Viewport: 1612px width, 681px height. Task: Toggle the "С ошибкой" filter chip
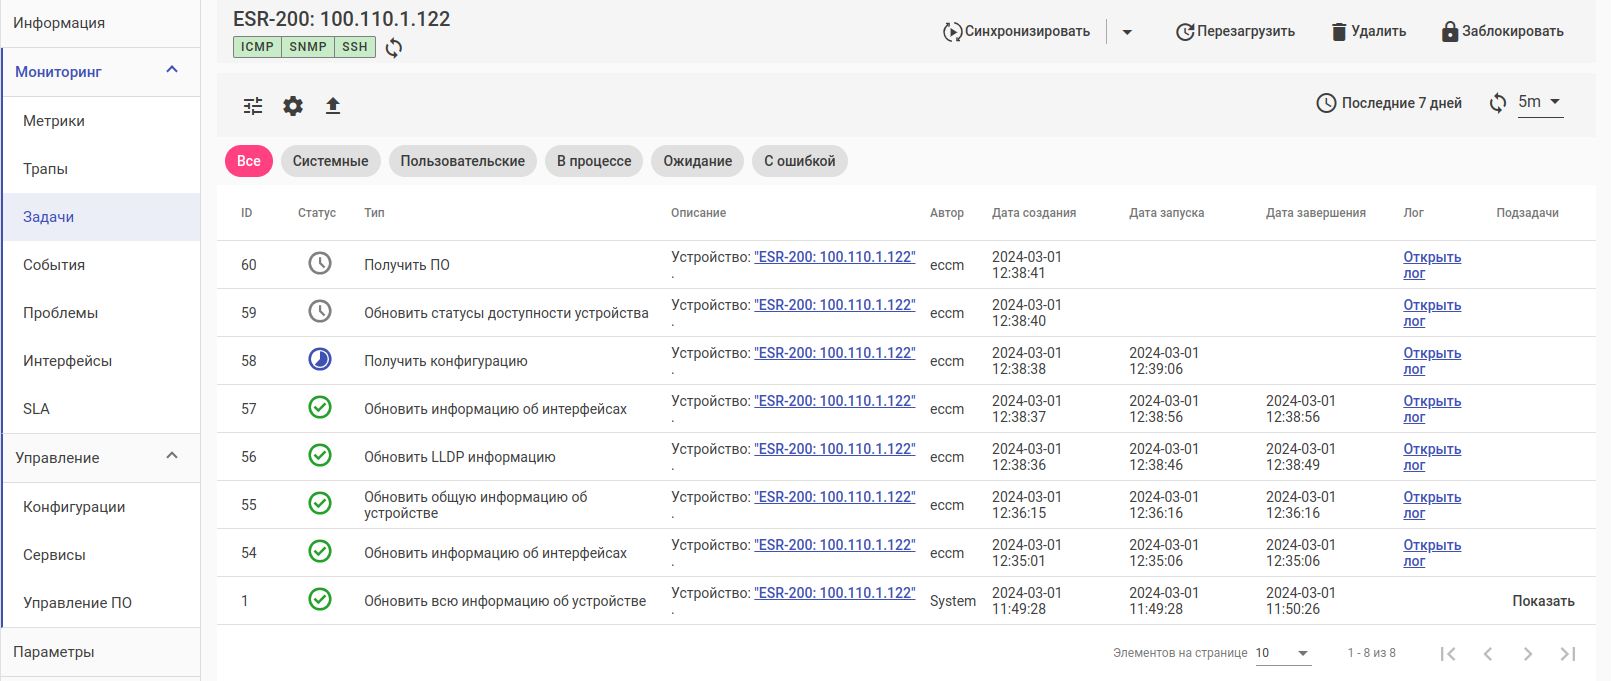tap(799, 161)
